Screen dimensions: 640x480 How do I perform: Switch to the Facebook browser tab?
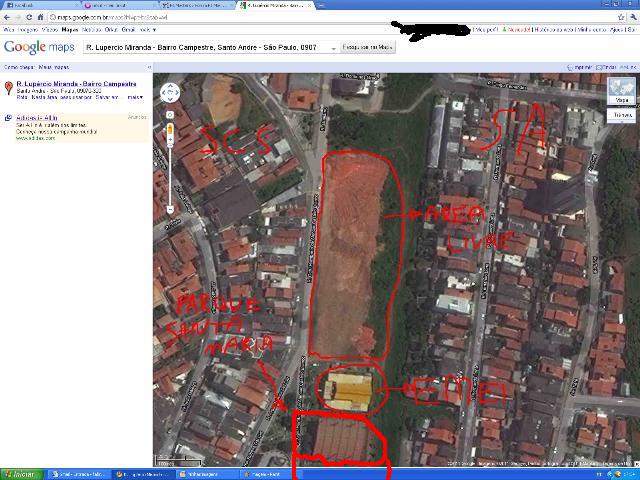pyautogui.click(x=40, y=5)
